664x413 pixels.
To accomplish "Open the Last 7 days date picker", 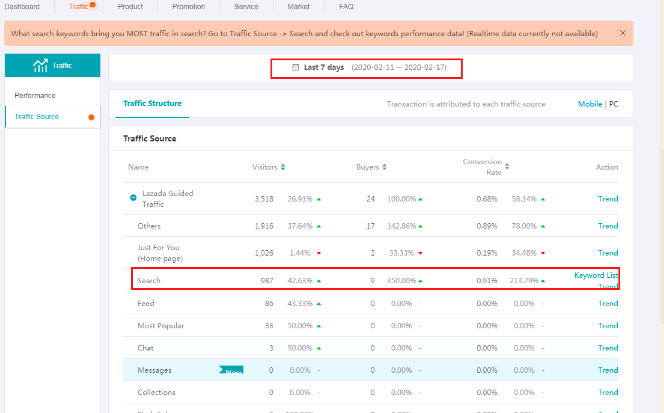I will [x=367, y=68].
